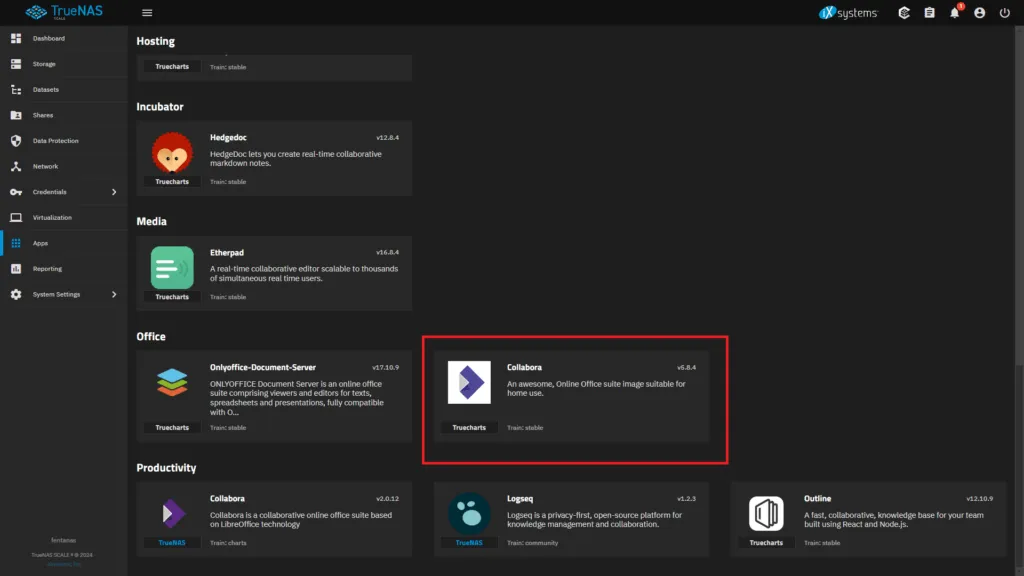Open the Virtualization section

pyautogui.click(x=50, y=217)
